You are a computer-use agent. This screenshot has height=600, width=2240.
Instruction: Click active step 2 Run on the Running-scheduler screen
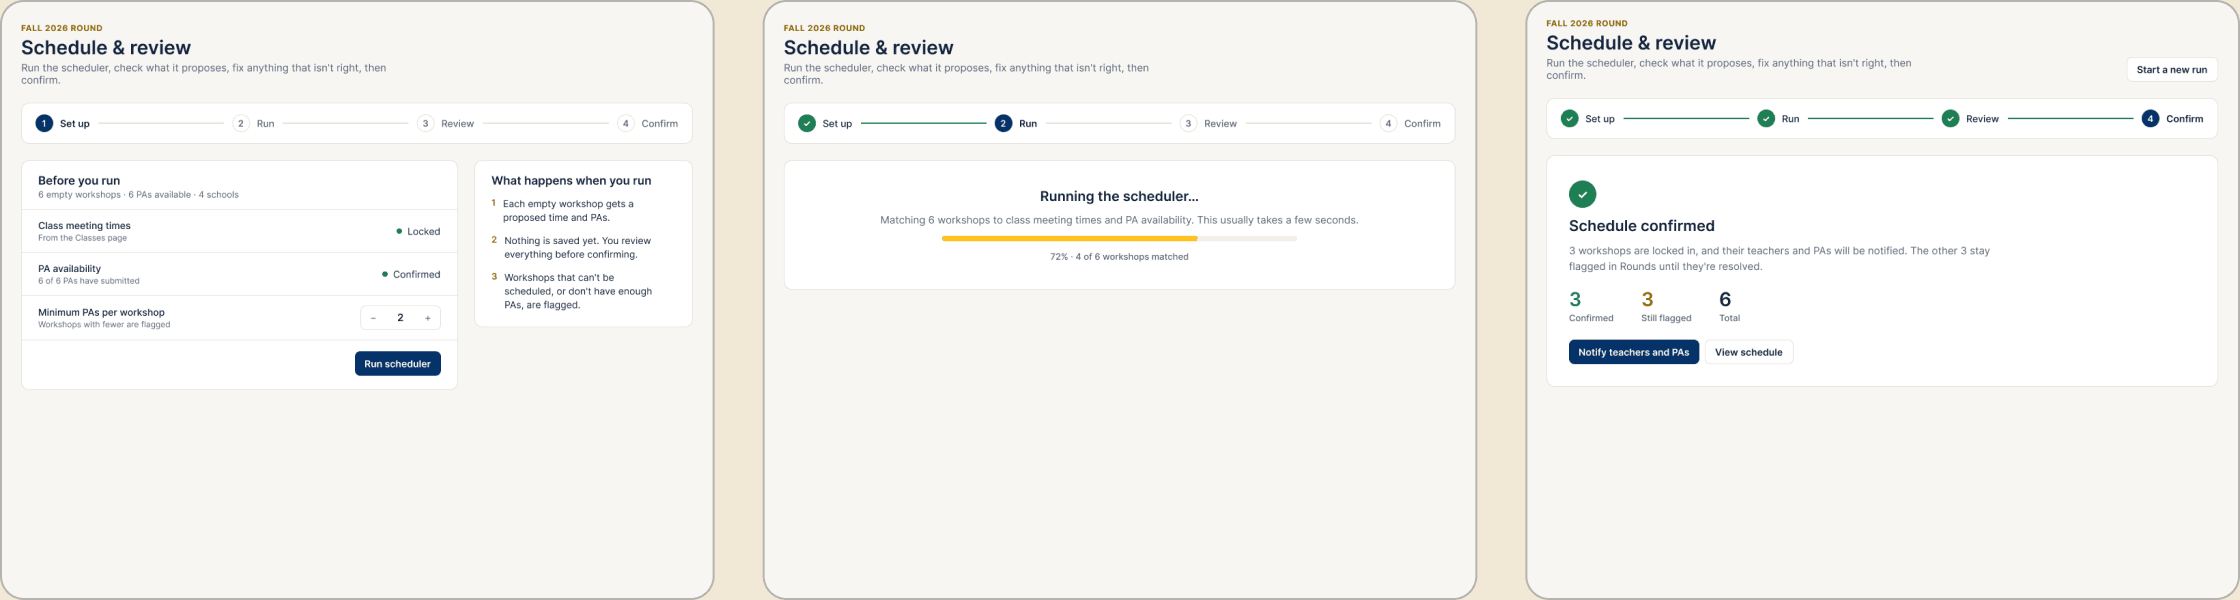(1016, 123)
